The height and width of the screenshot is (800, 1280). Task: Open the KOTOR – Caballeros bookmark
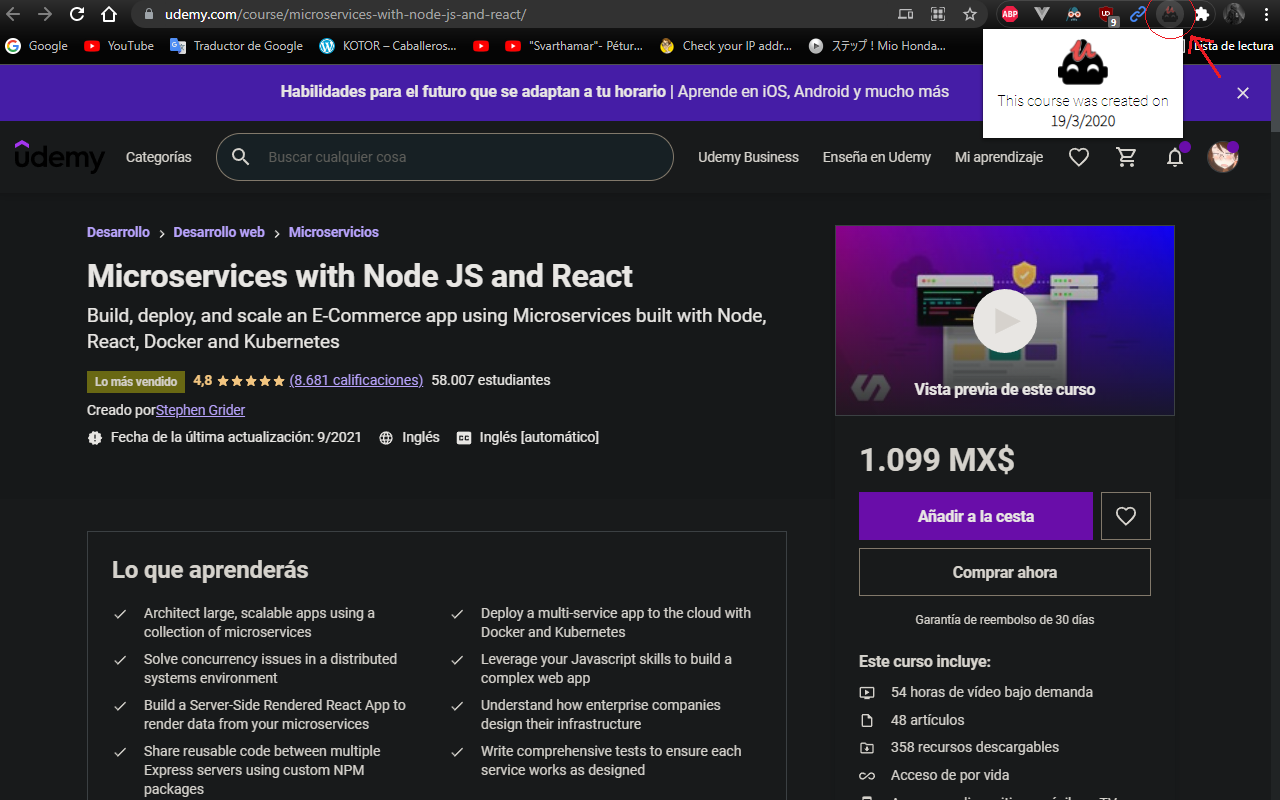pos(388,46)
